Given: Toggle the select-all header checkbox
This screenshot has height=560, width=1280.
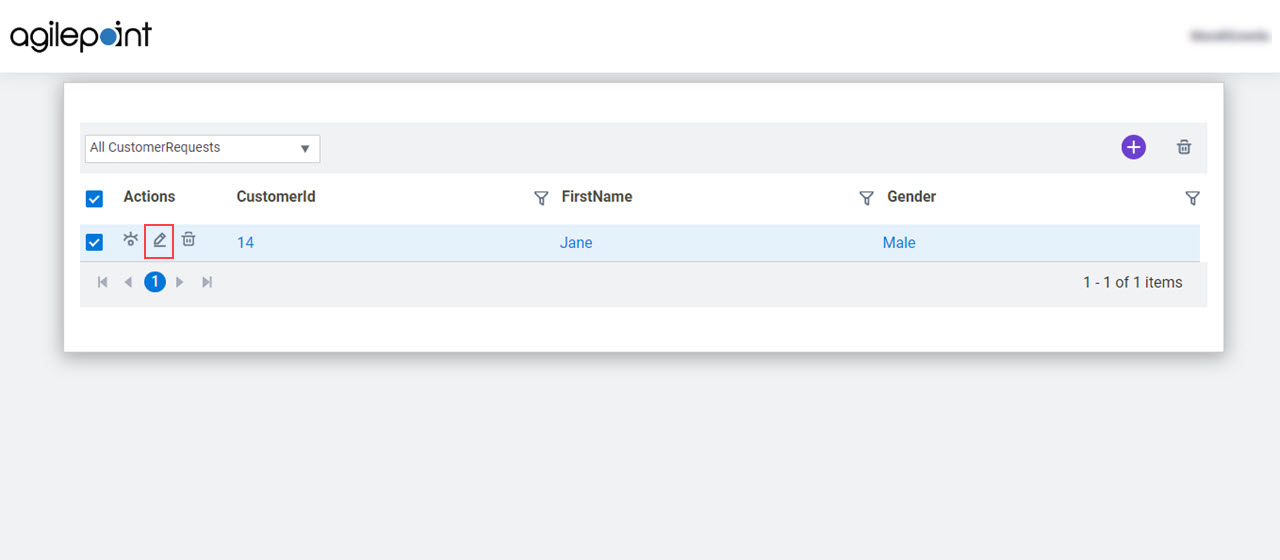Looking at the screenshot, I should pyautogui.click(x=94, y=198).
